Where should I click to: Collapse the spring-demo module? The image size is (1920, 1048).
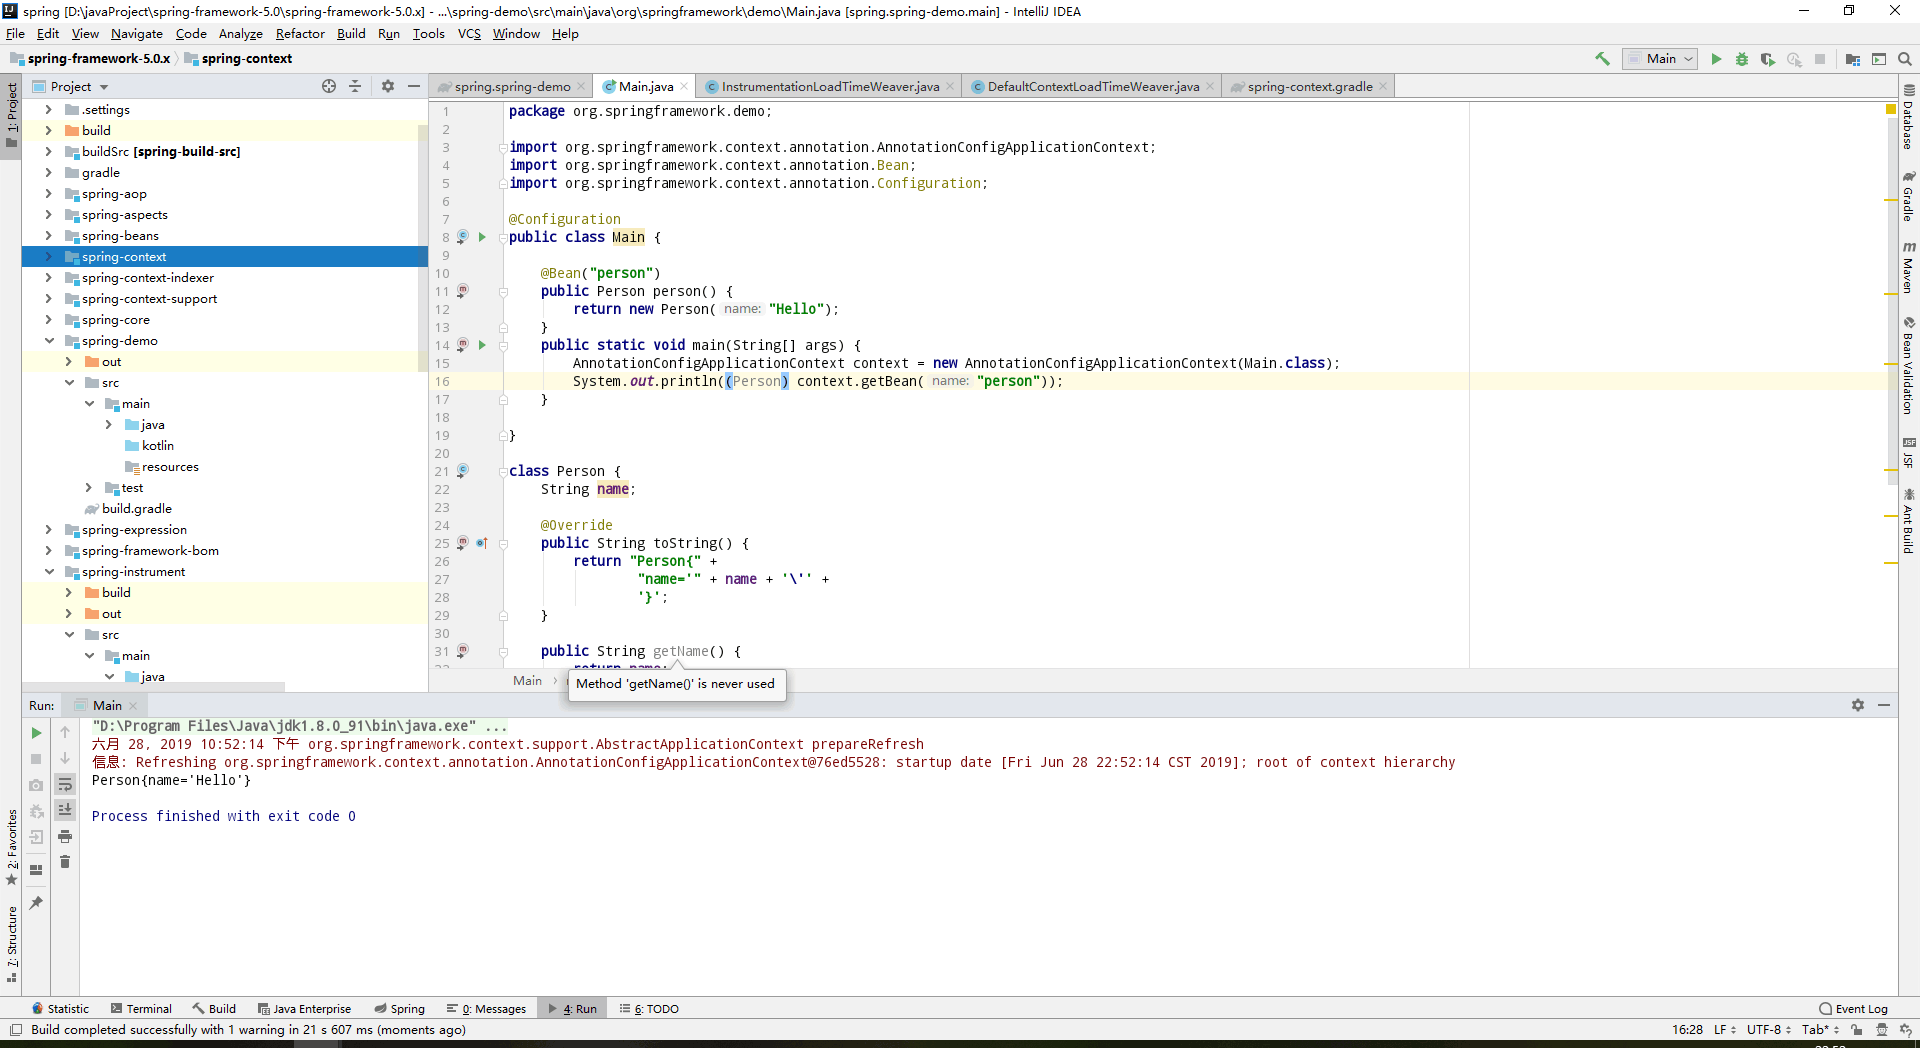[x=48, y=341]
